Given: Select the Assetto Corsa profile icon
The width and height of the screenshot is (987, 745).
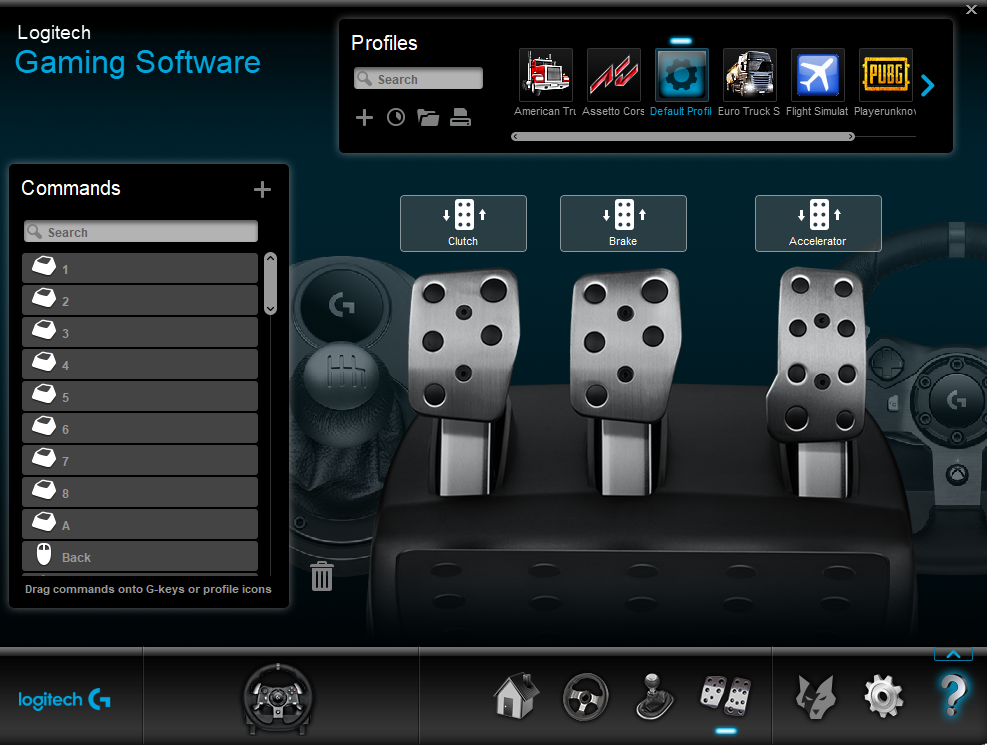Looking at the screenshot, I should (614, 75).
